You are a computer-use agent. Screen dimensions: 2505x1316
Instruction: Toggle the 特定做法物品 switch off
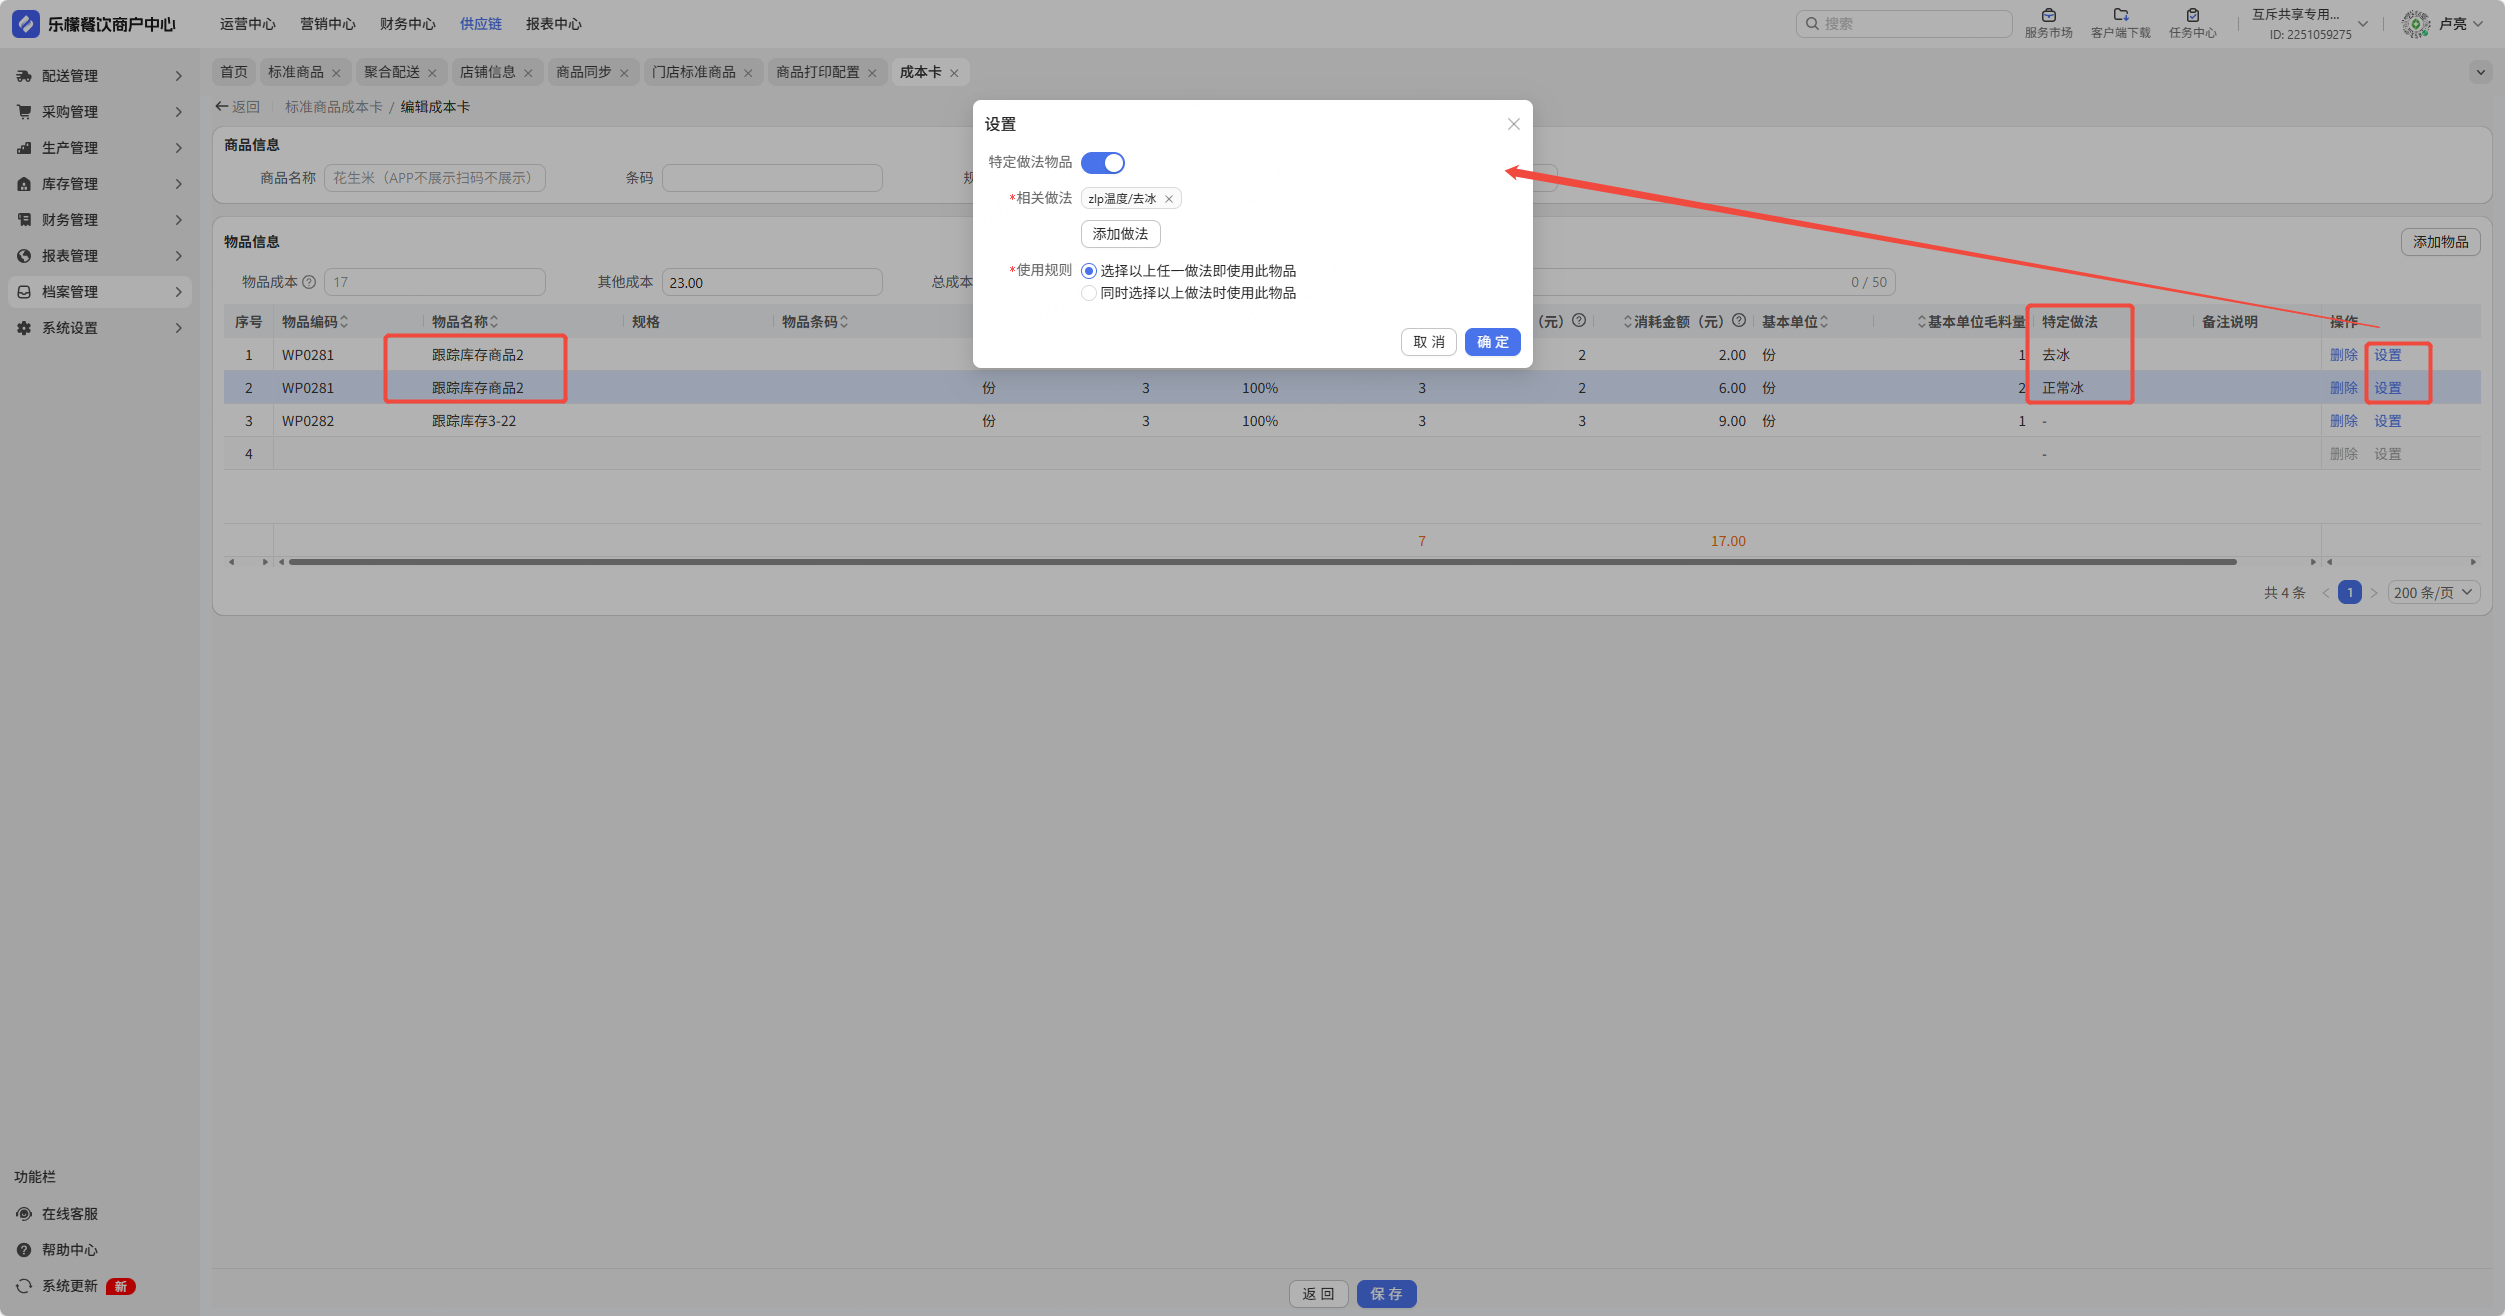pos(1102,163)
